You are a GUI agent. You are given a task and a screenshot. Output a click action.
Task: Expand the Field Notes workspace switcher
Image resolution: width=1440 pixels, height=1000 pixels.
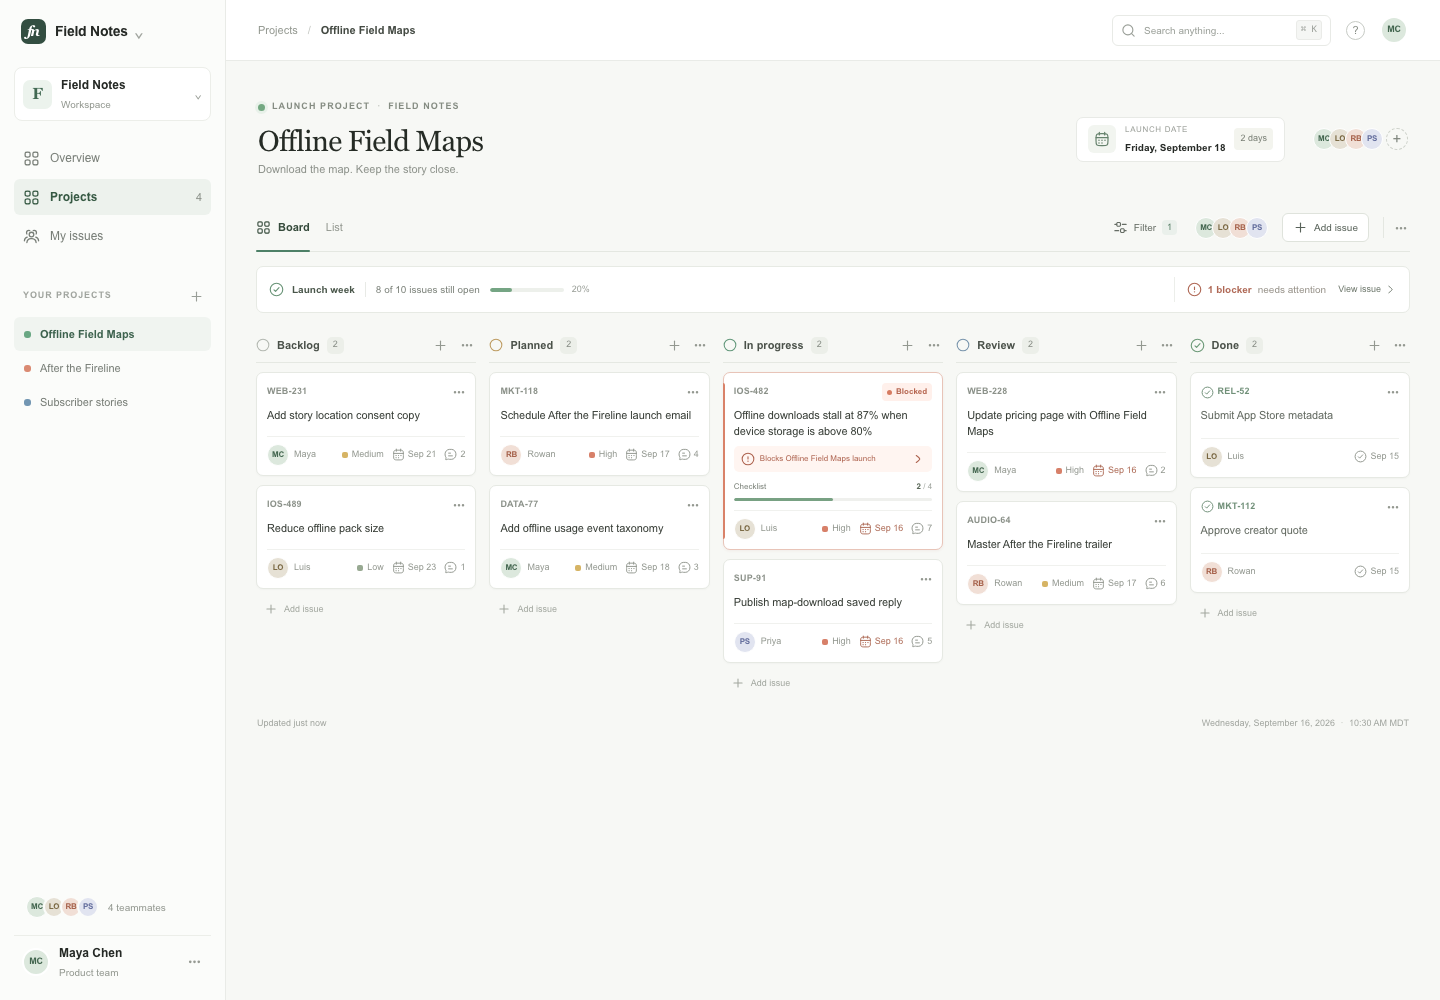click(x=112, y=94)
